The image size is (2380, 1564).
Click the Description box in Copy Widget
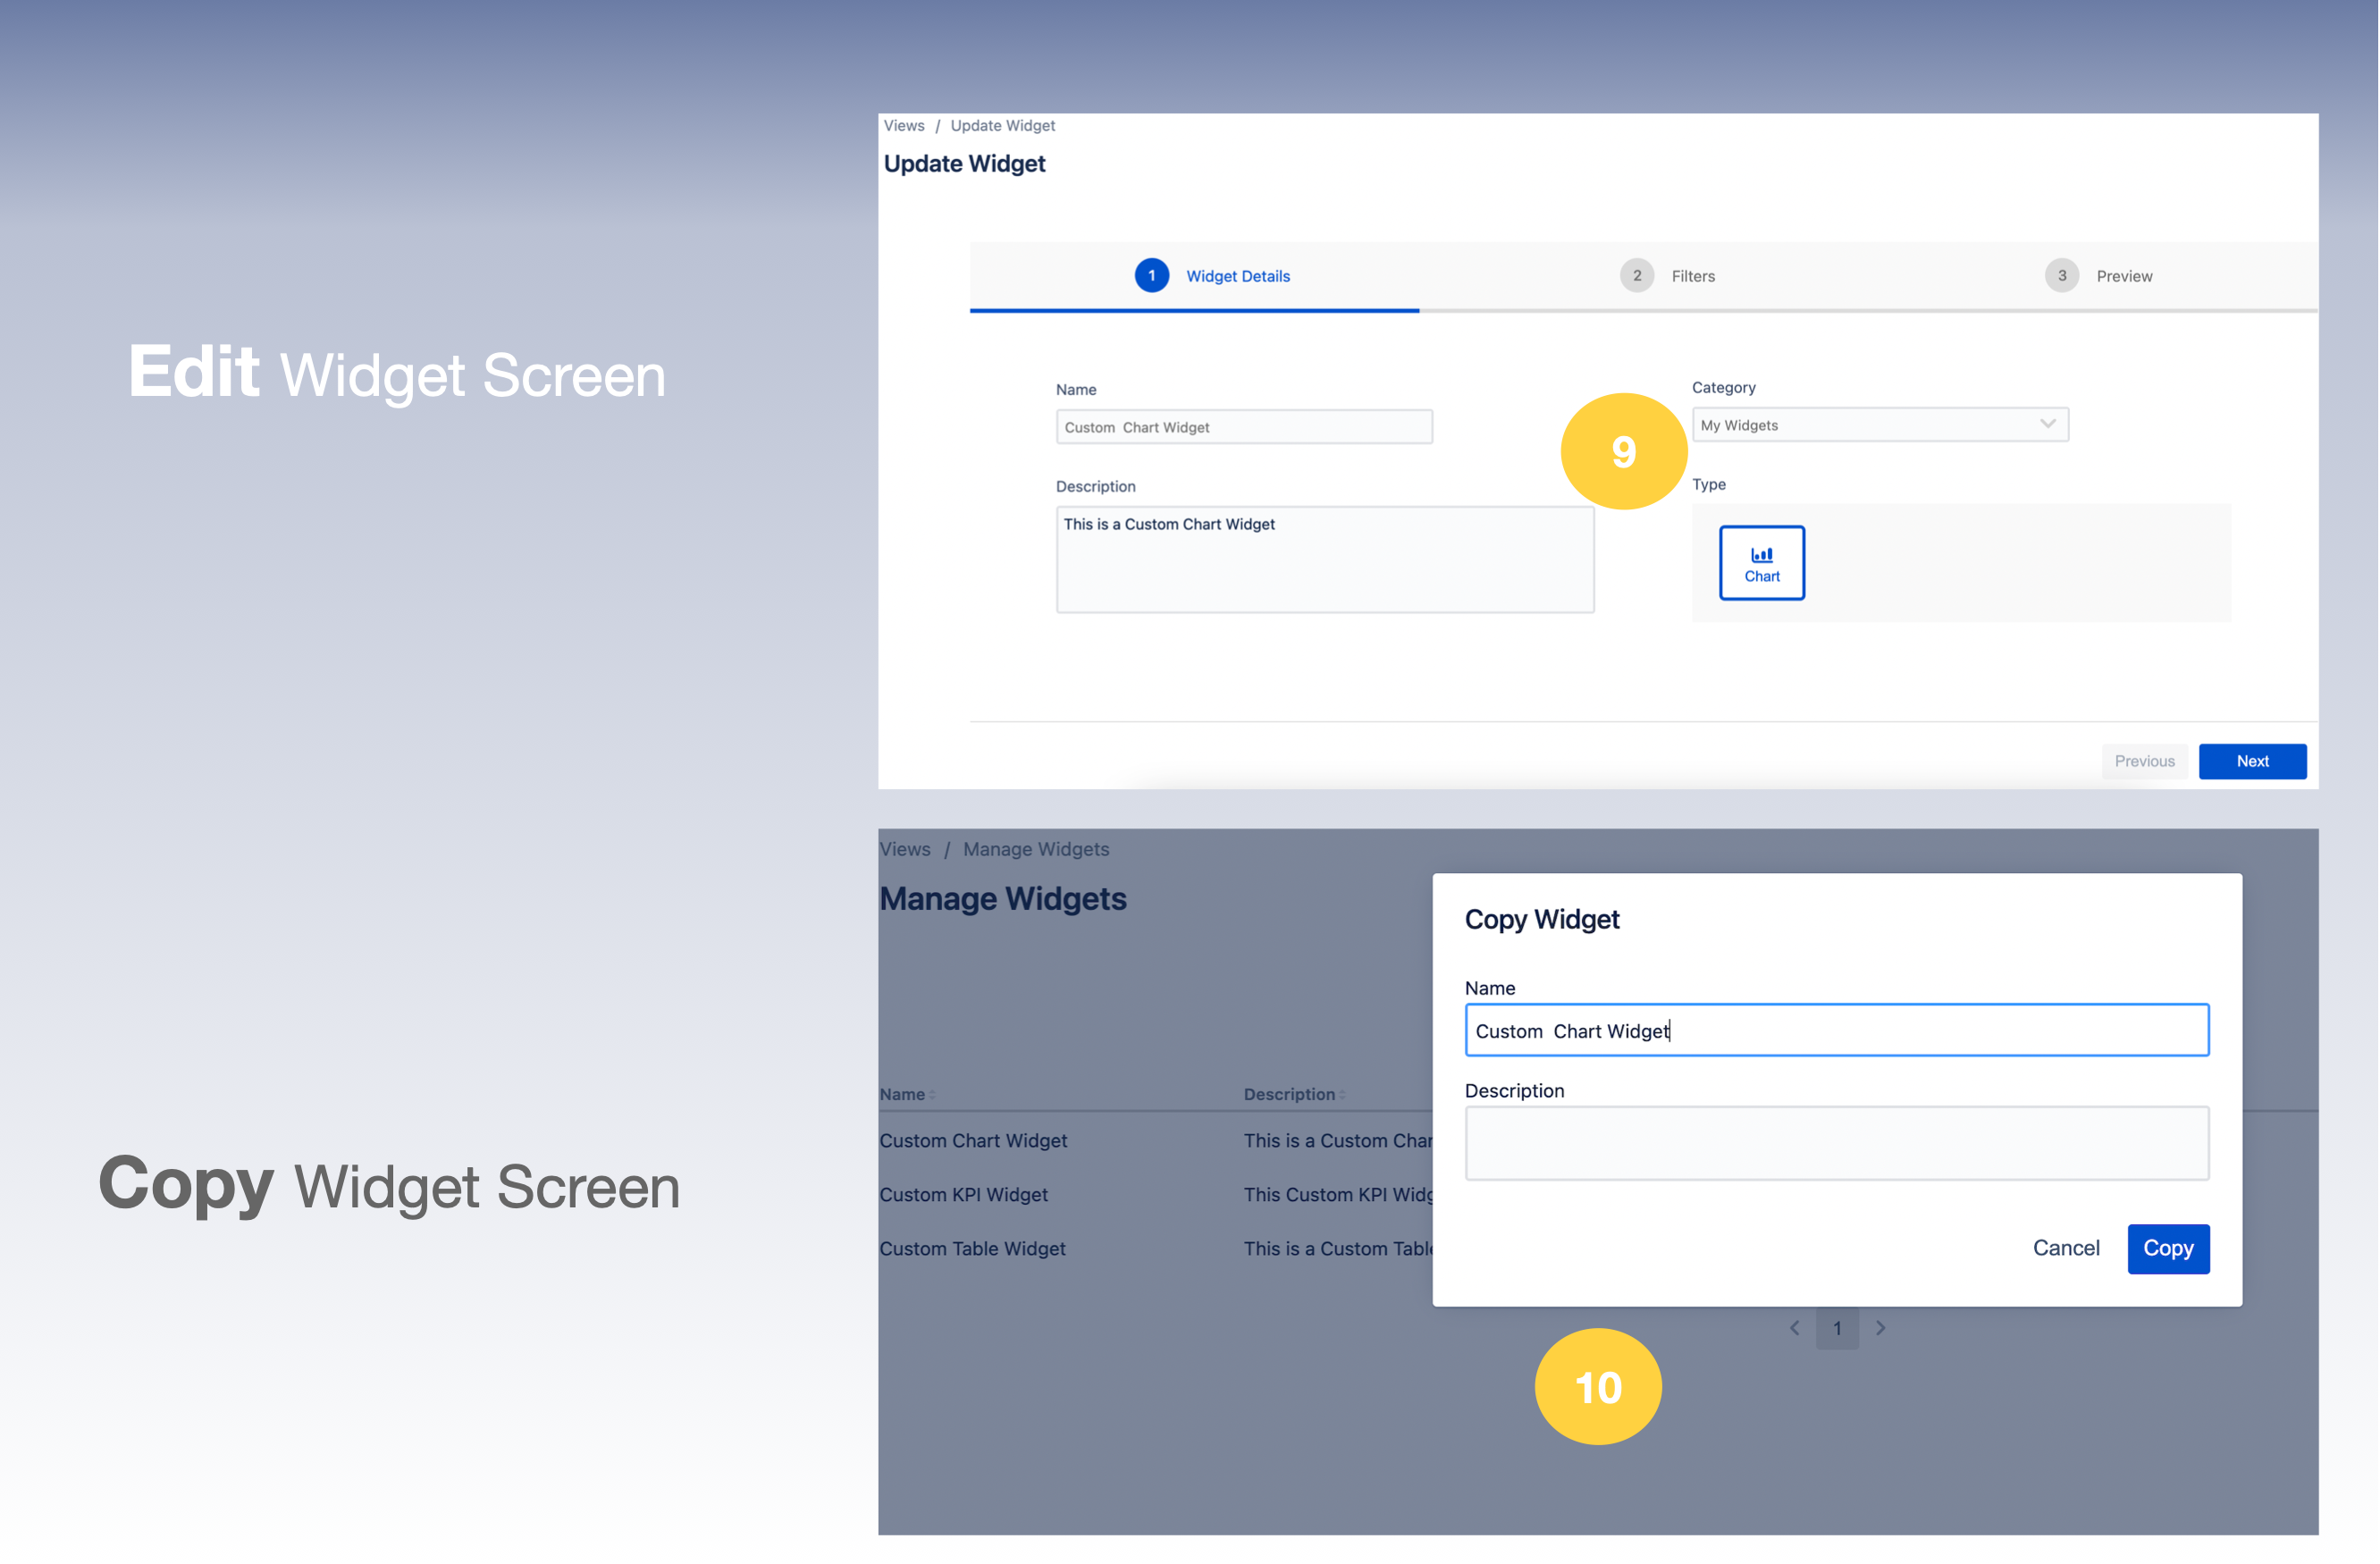tap(1836, 1143)
